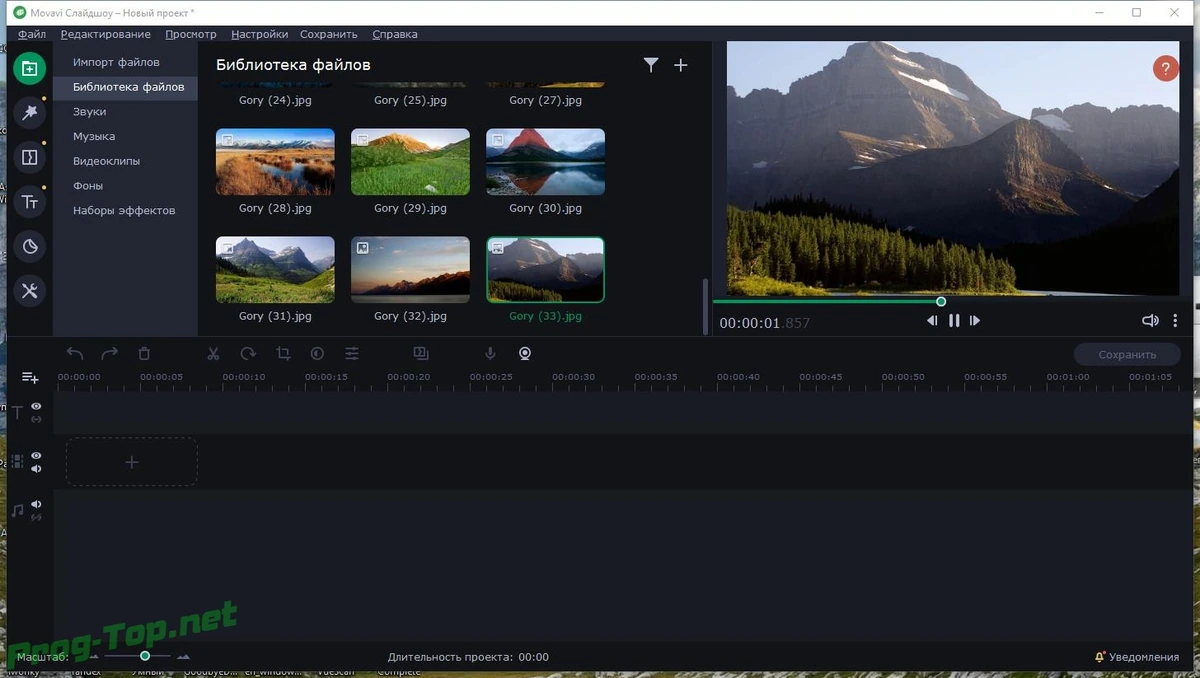
Task: Click the Crop tool icon
Action: coord(283,353)
